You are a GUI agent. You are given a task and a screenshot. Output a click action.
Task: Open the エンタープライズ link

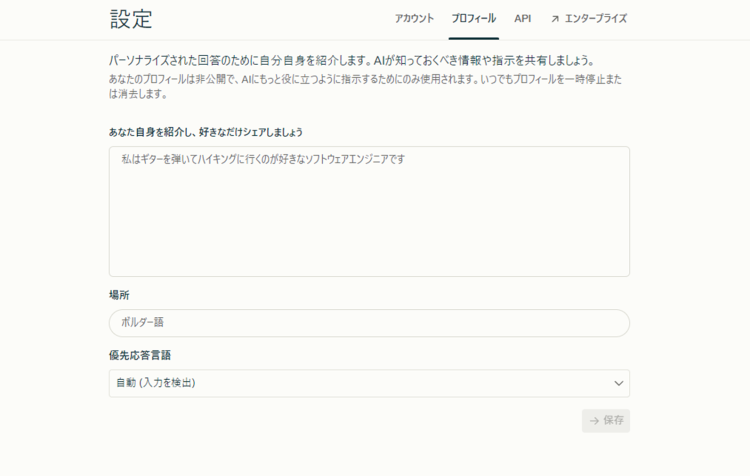click(x=589, y=19)
